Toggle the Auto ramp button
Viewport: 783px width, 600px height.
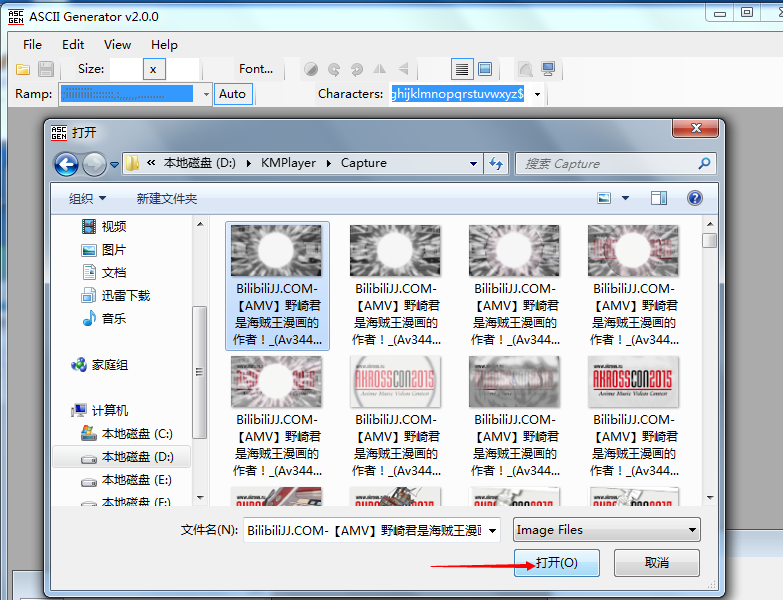pyautogui.click(x=232, y=94)
